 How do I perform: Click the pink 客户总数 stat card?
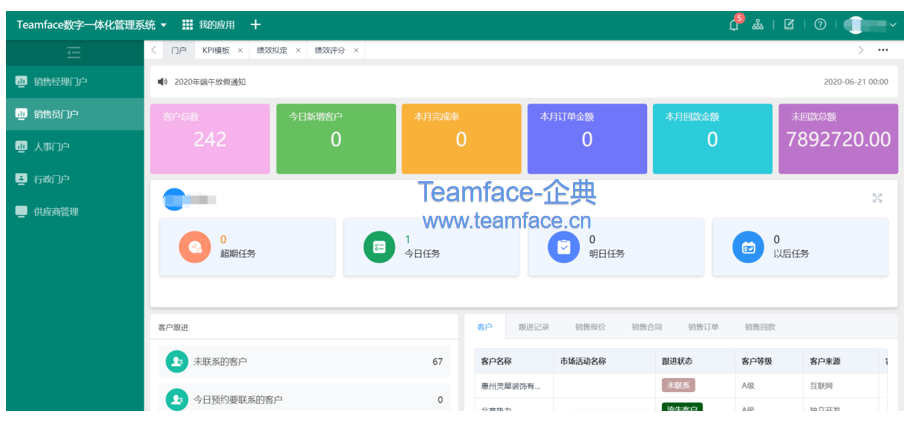[210, 139]
